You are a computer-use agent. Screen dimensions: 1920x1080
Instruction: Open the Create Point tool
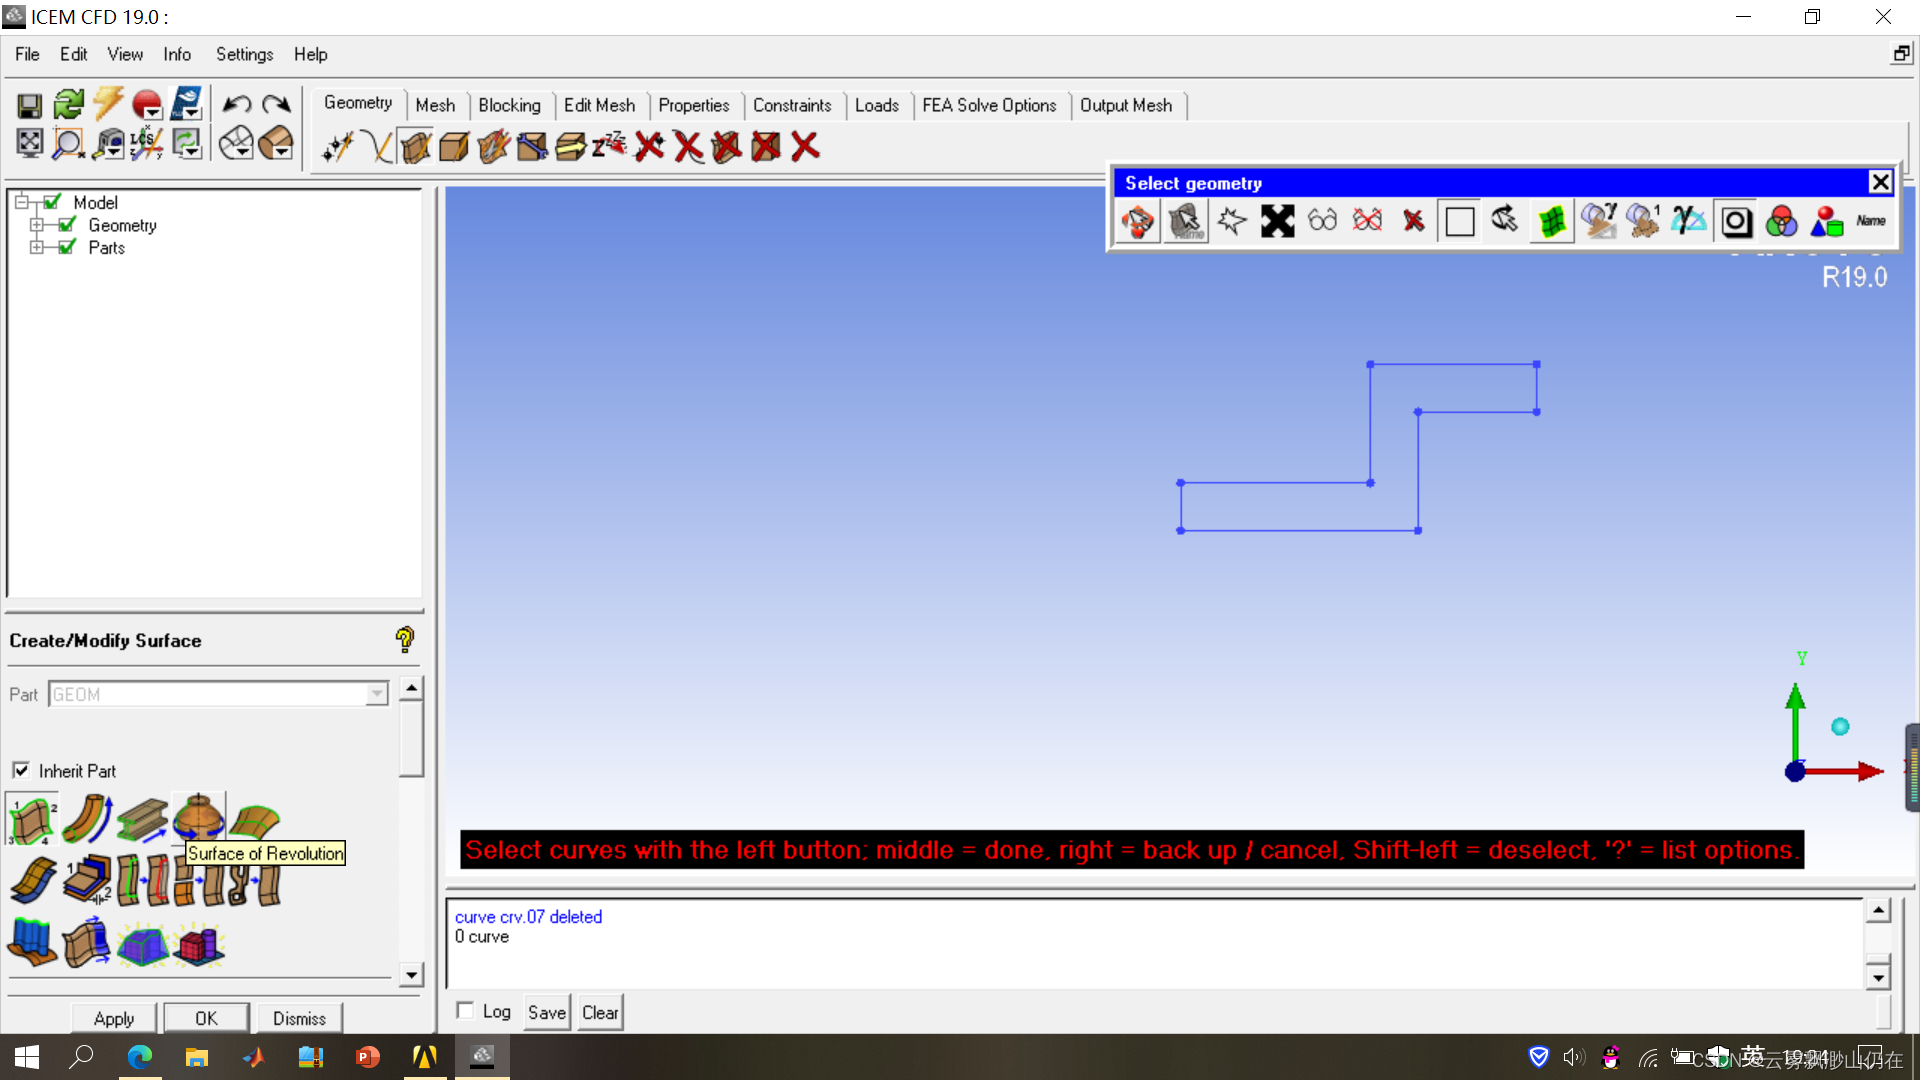tap(337, 147)
